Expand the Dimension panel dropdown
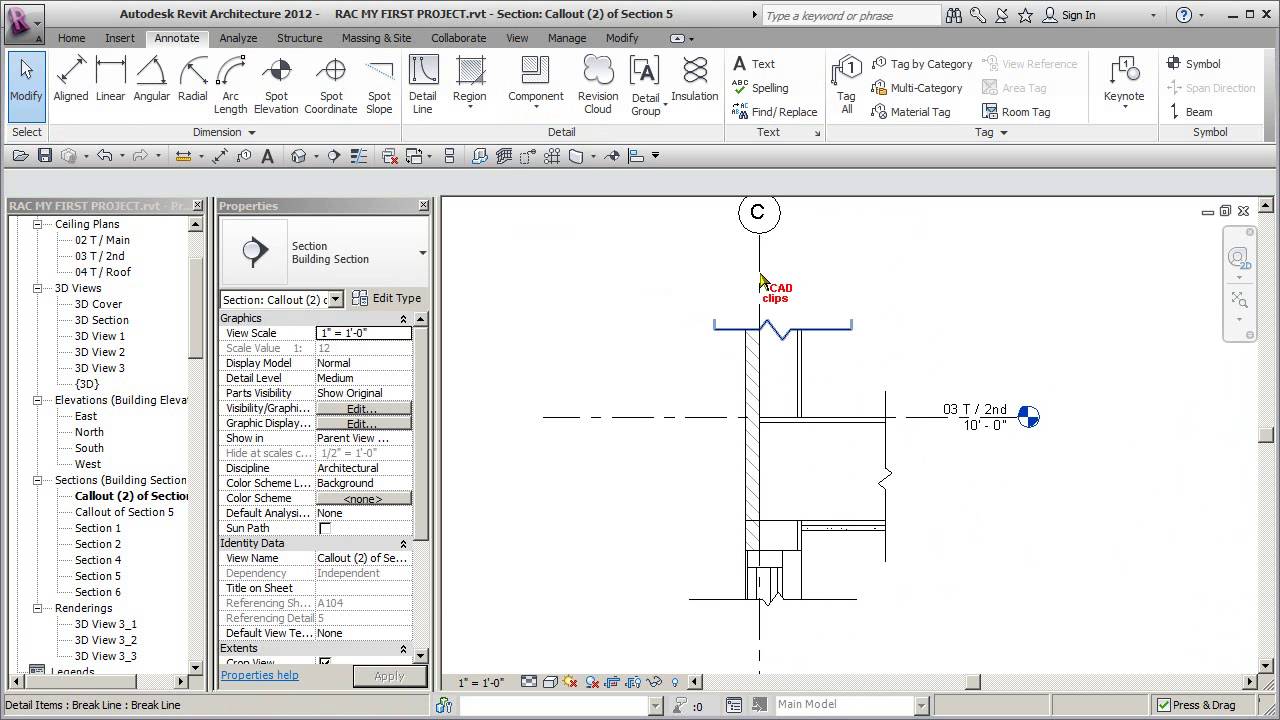 coord(224,132)
